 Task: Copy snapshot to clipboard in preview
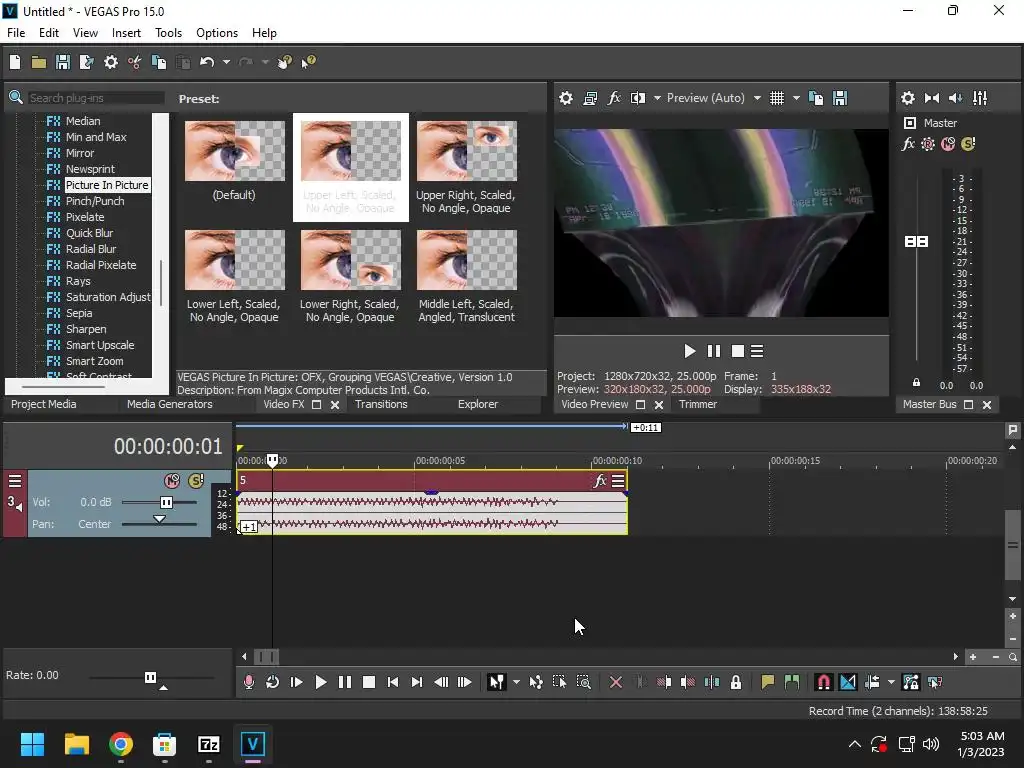[816, 98]
